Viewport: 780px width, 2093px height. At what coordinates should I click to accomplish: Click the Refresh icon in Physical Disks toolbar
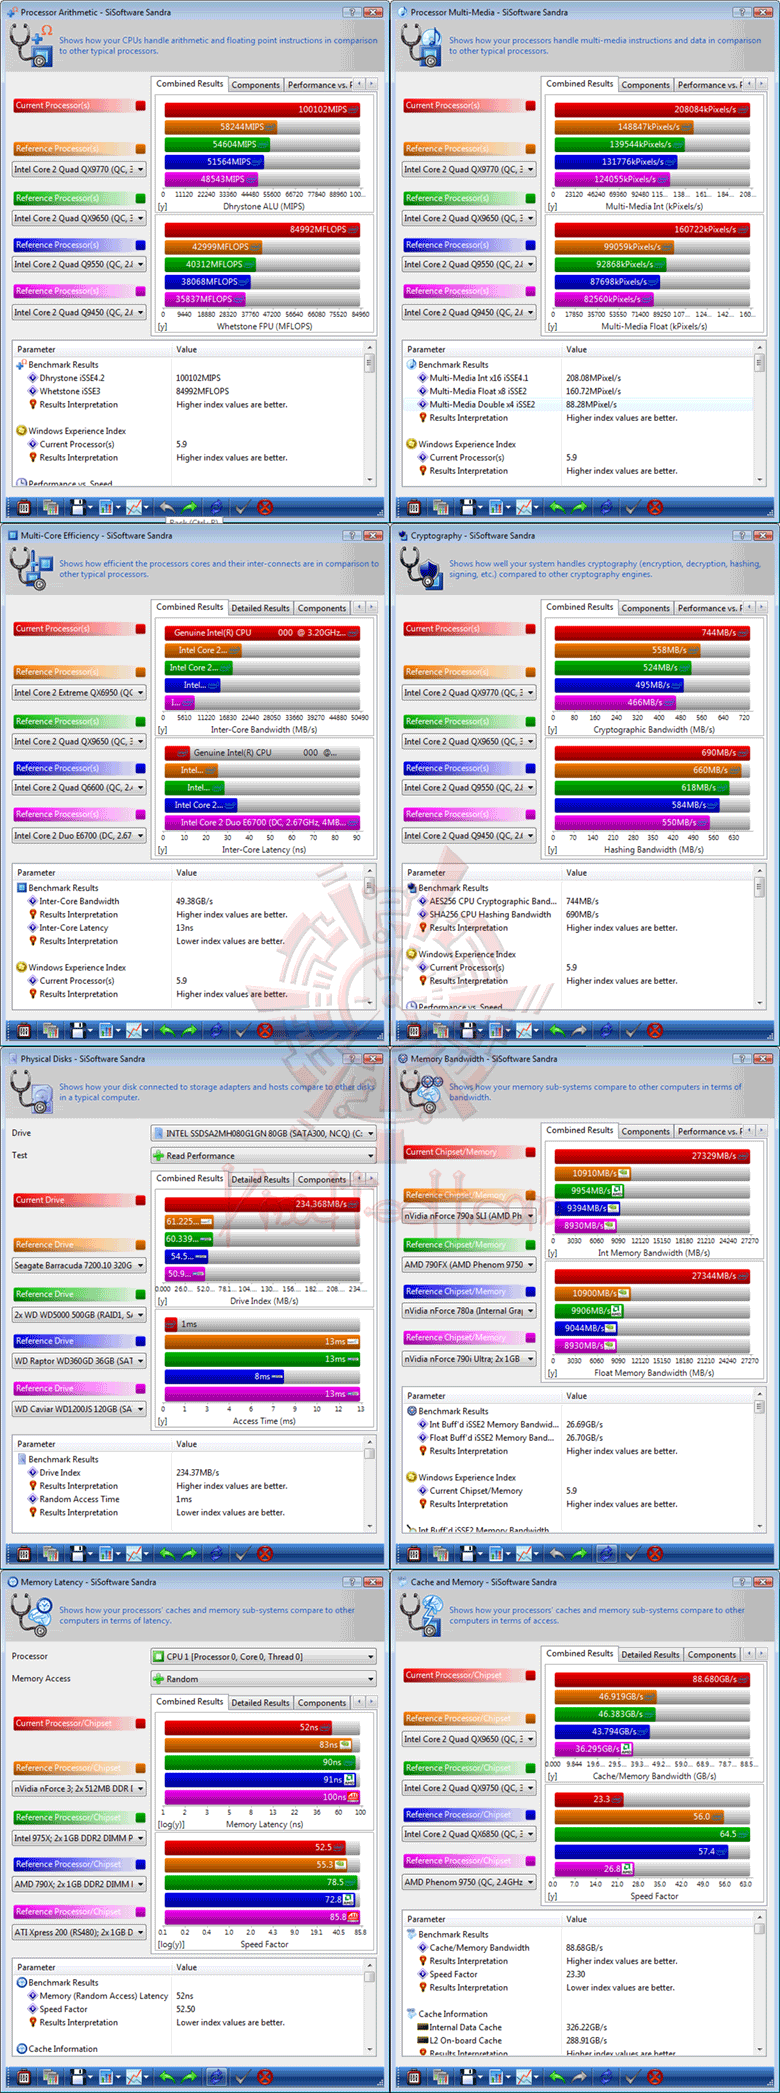[x=216, y=1553]
